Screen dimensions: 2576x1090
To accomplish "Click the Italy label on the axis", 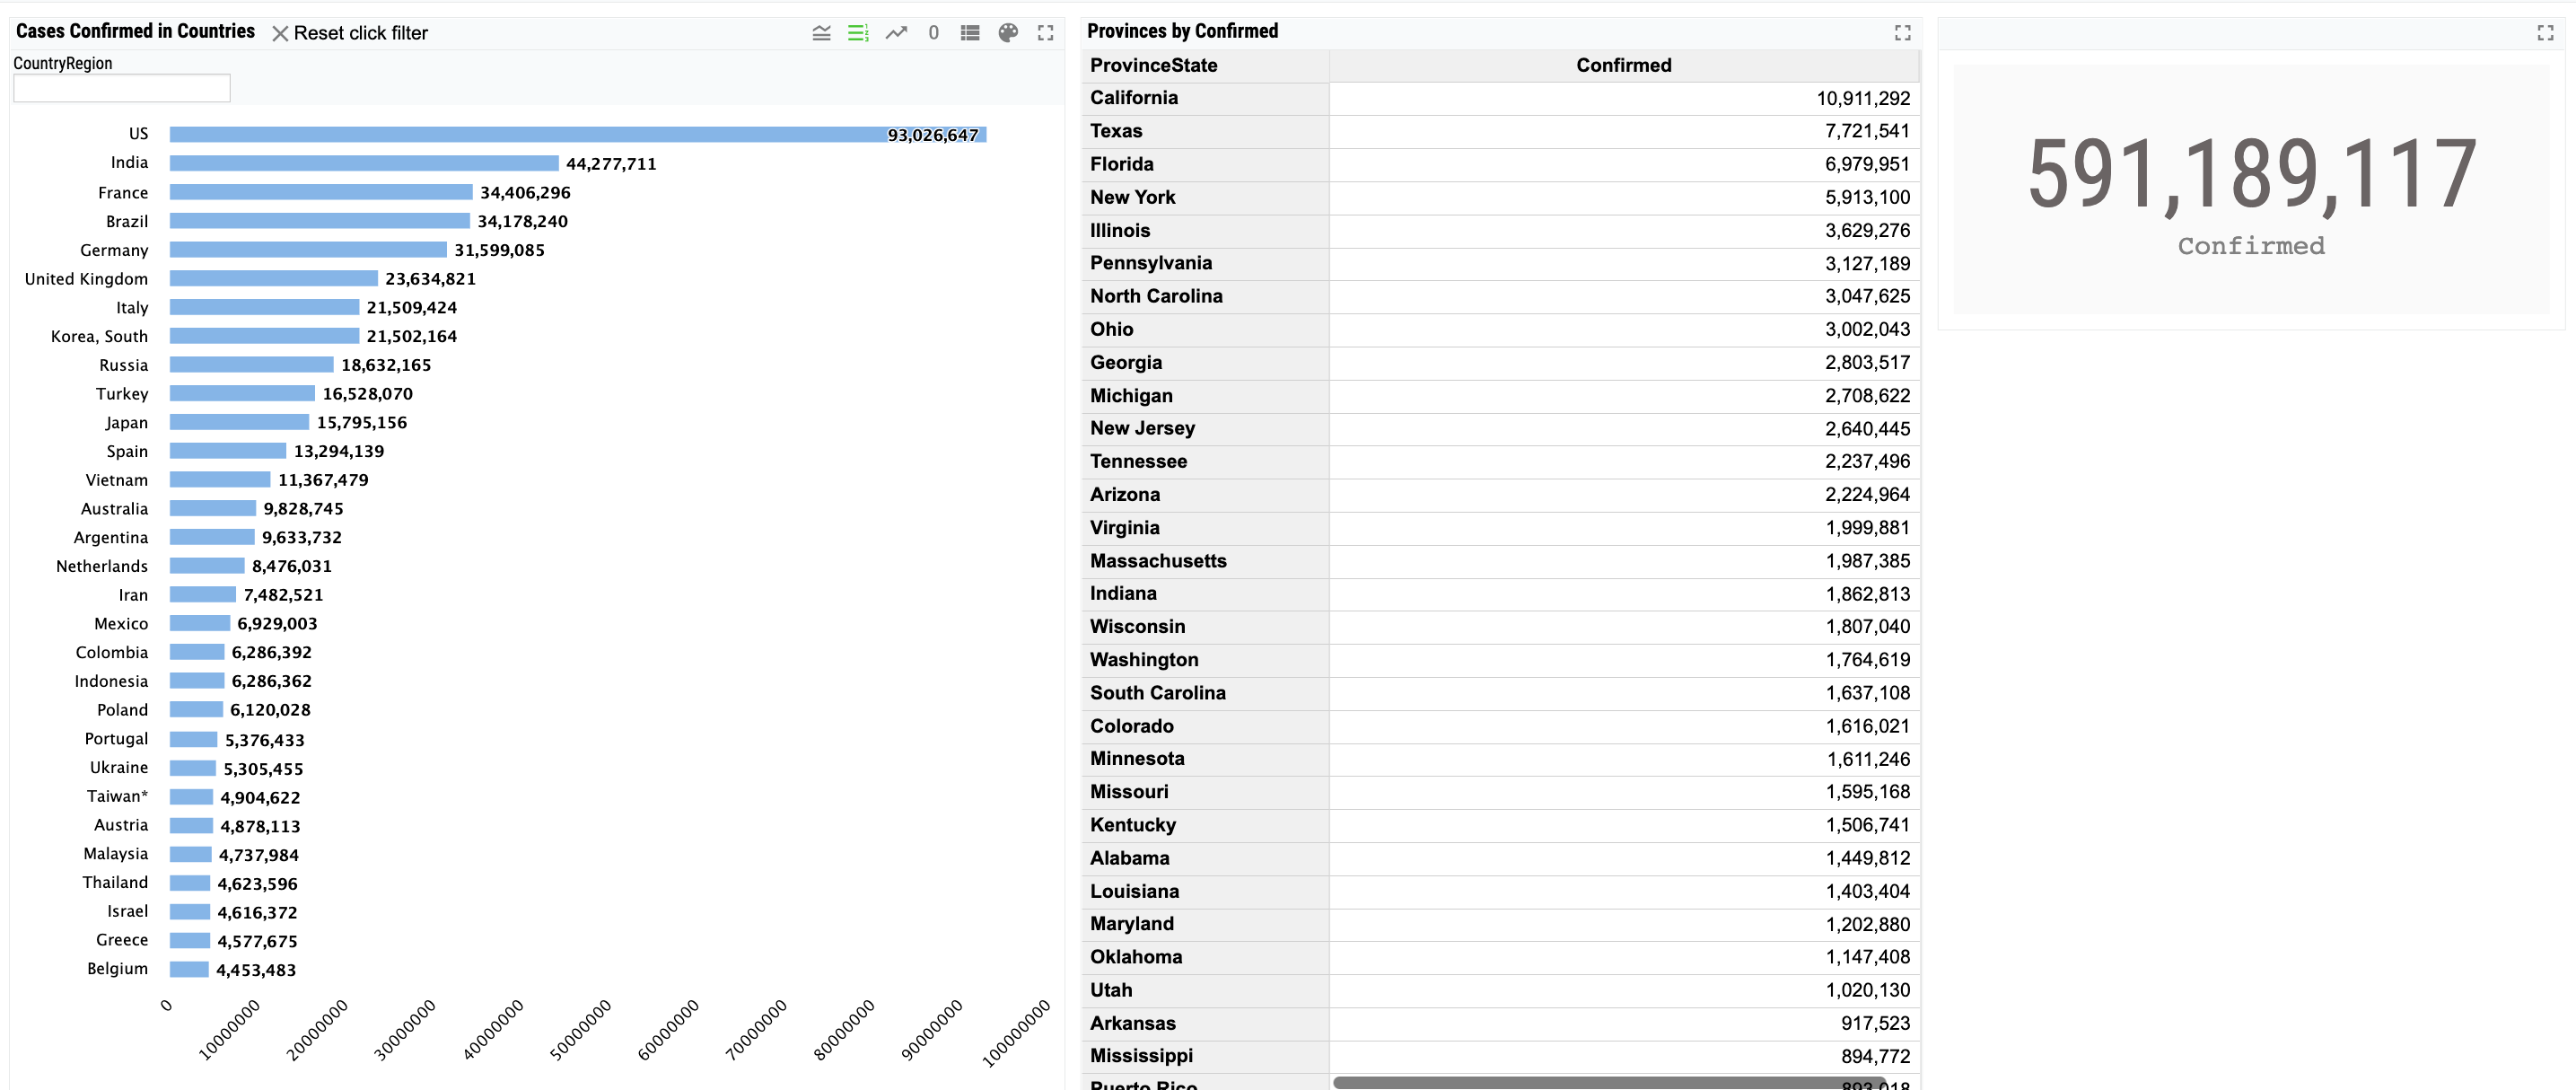I will coord(132,308).
